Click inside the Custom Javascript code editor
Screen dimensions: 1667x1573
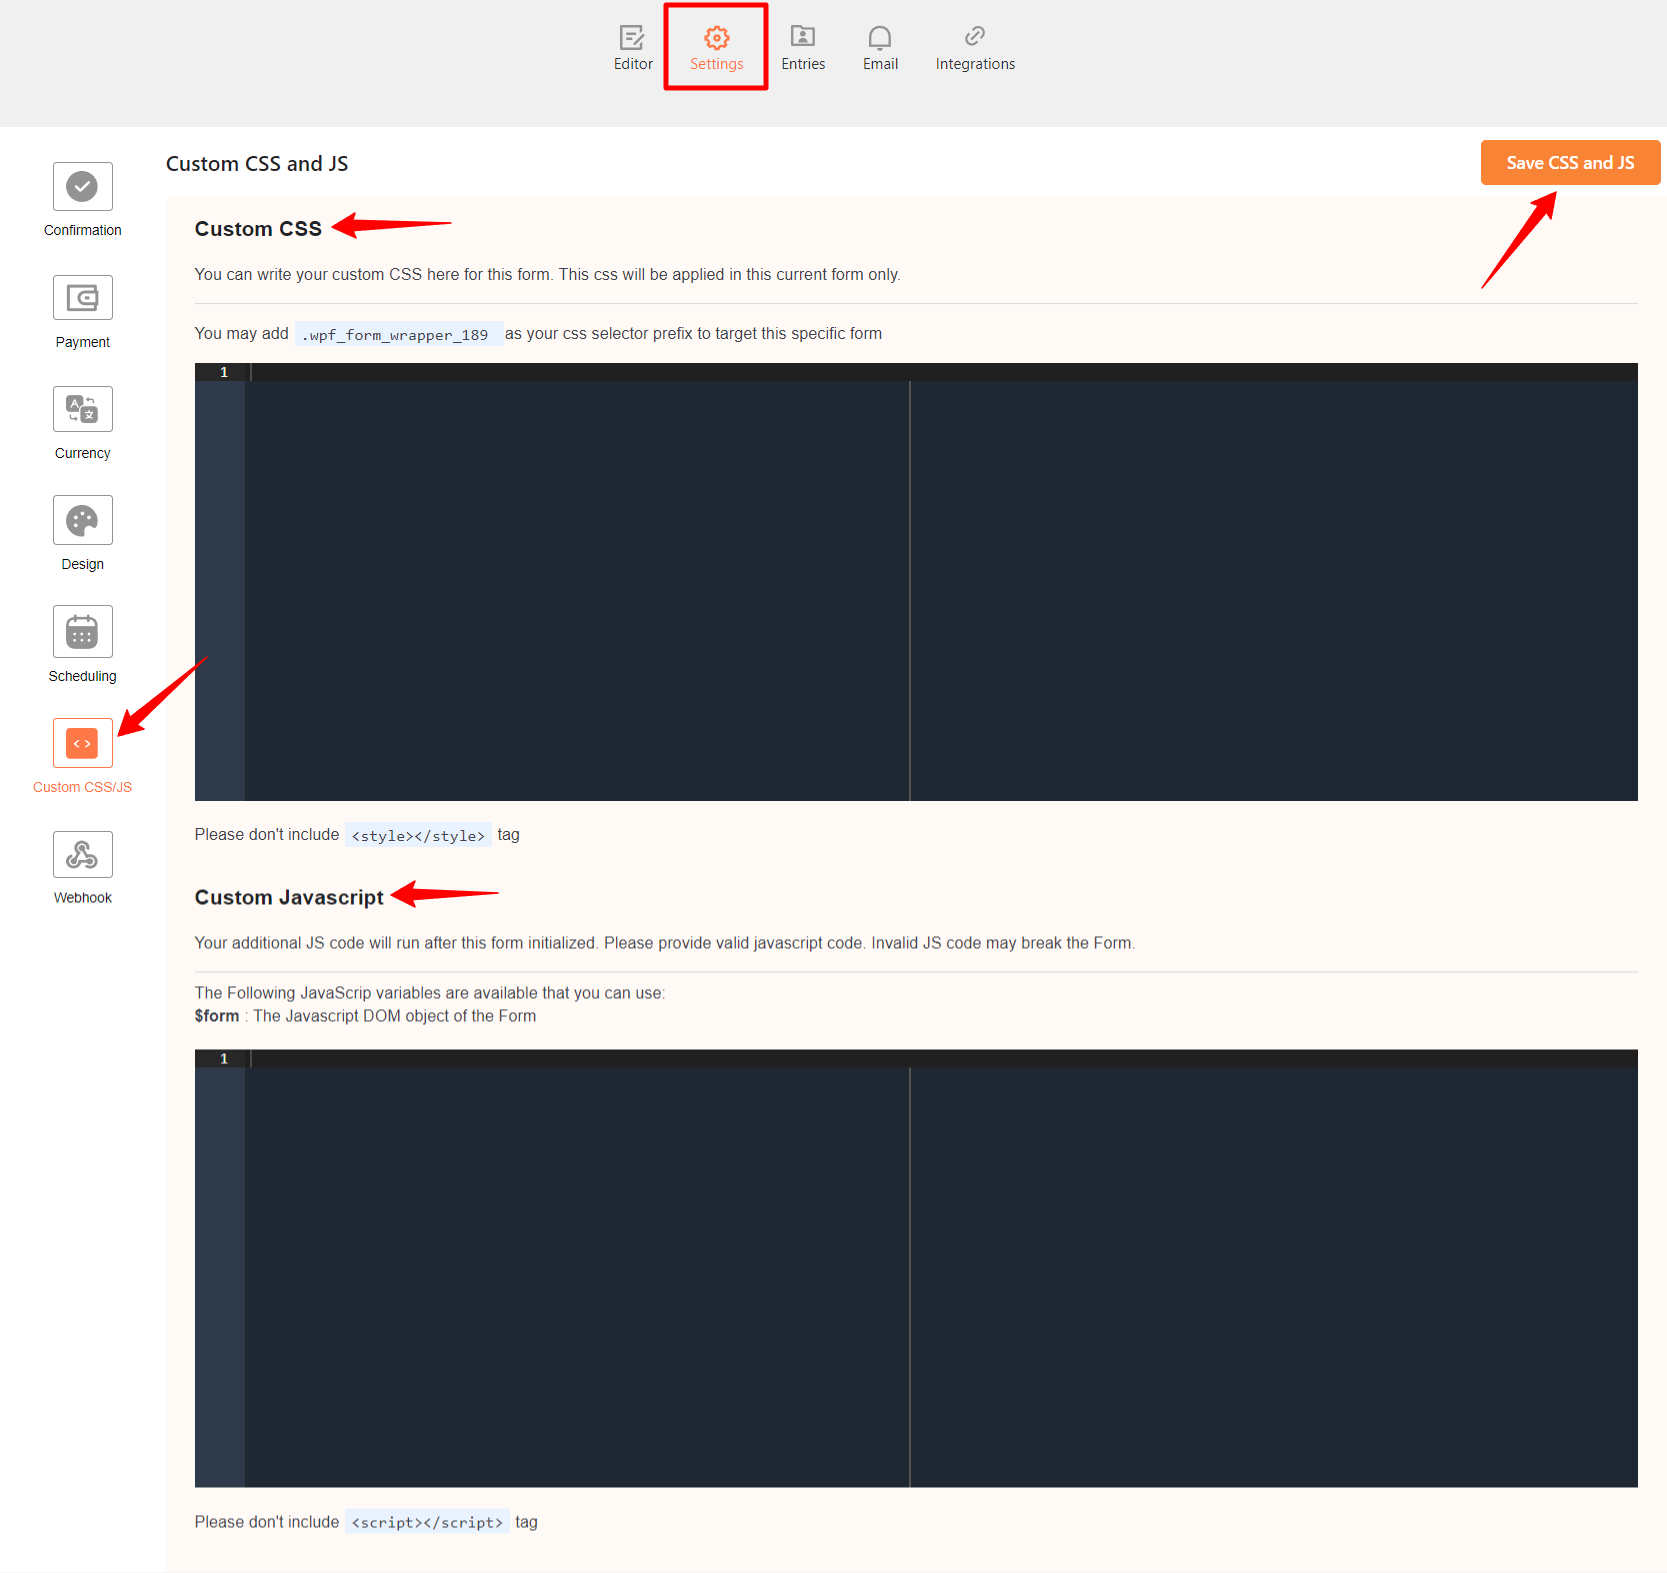(x=916, y=1268)
